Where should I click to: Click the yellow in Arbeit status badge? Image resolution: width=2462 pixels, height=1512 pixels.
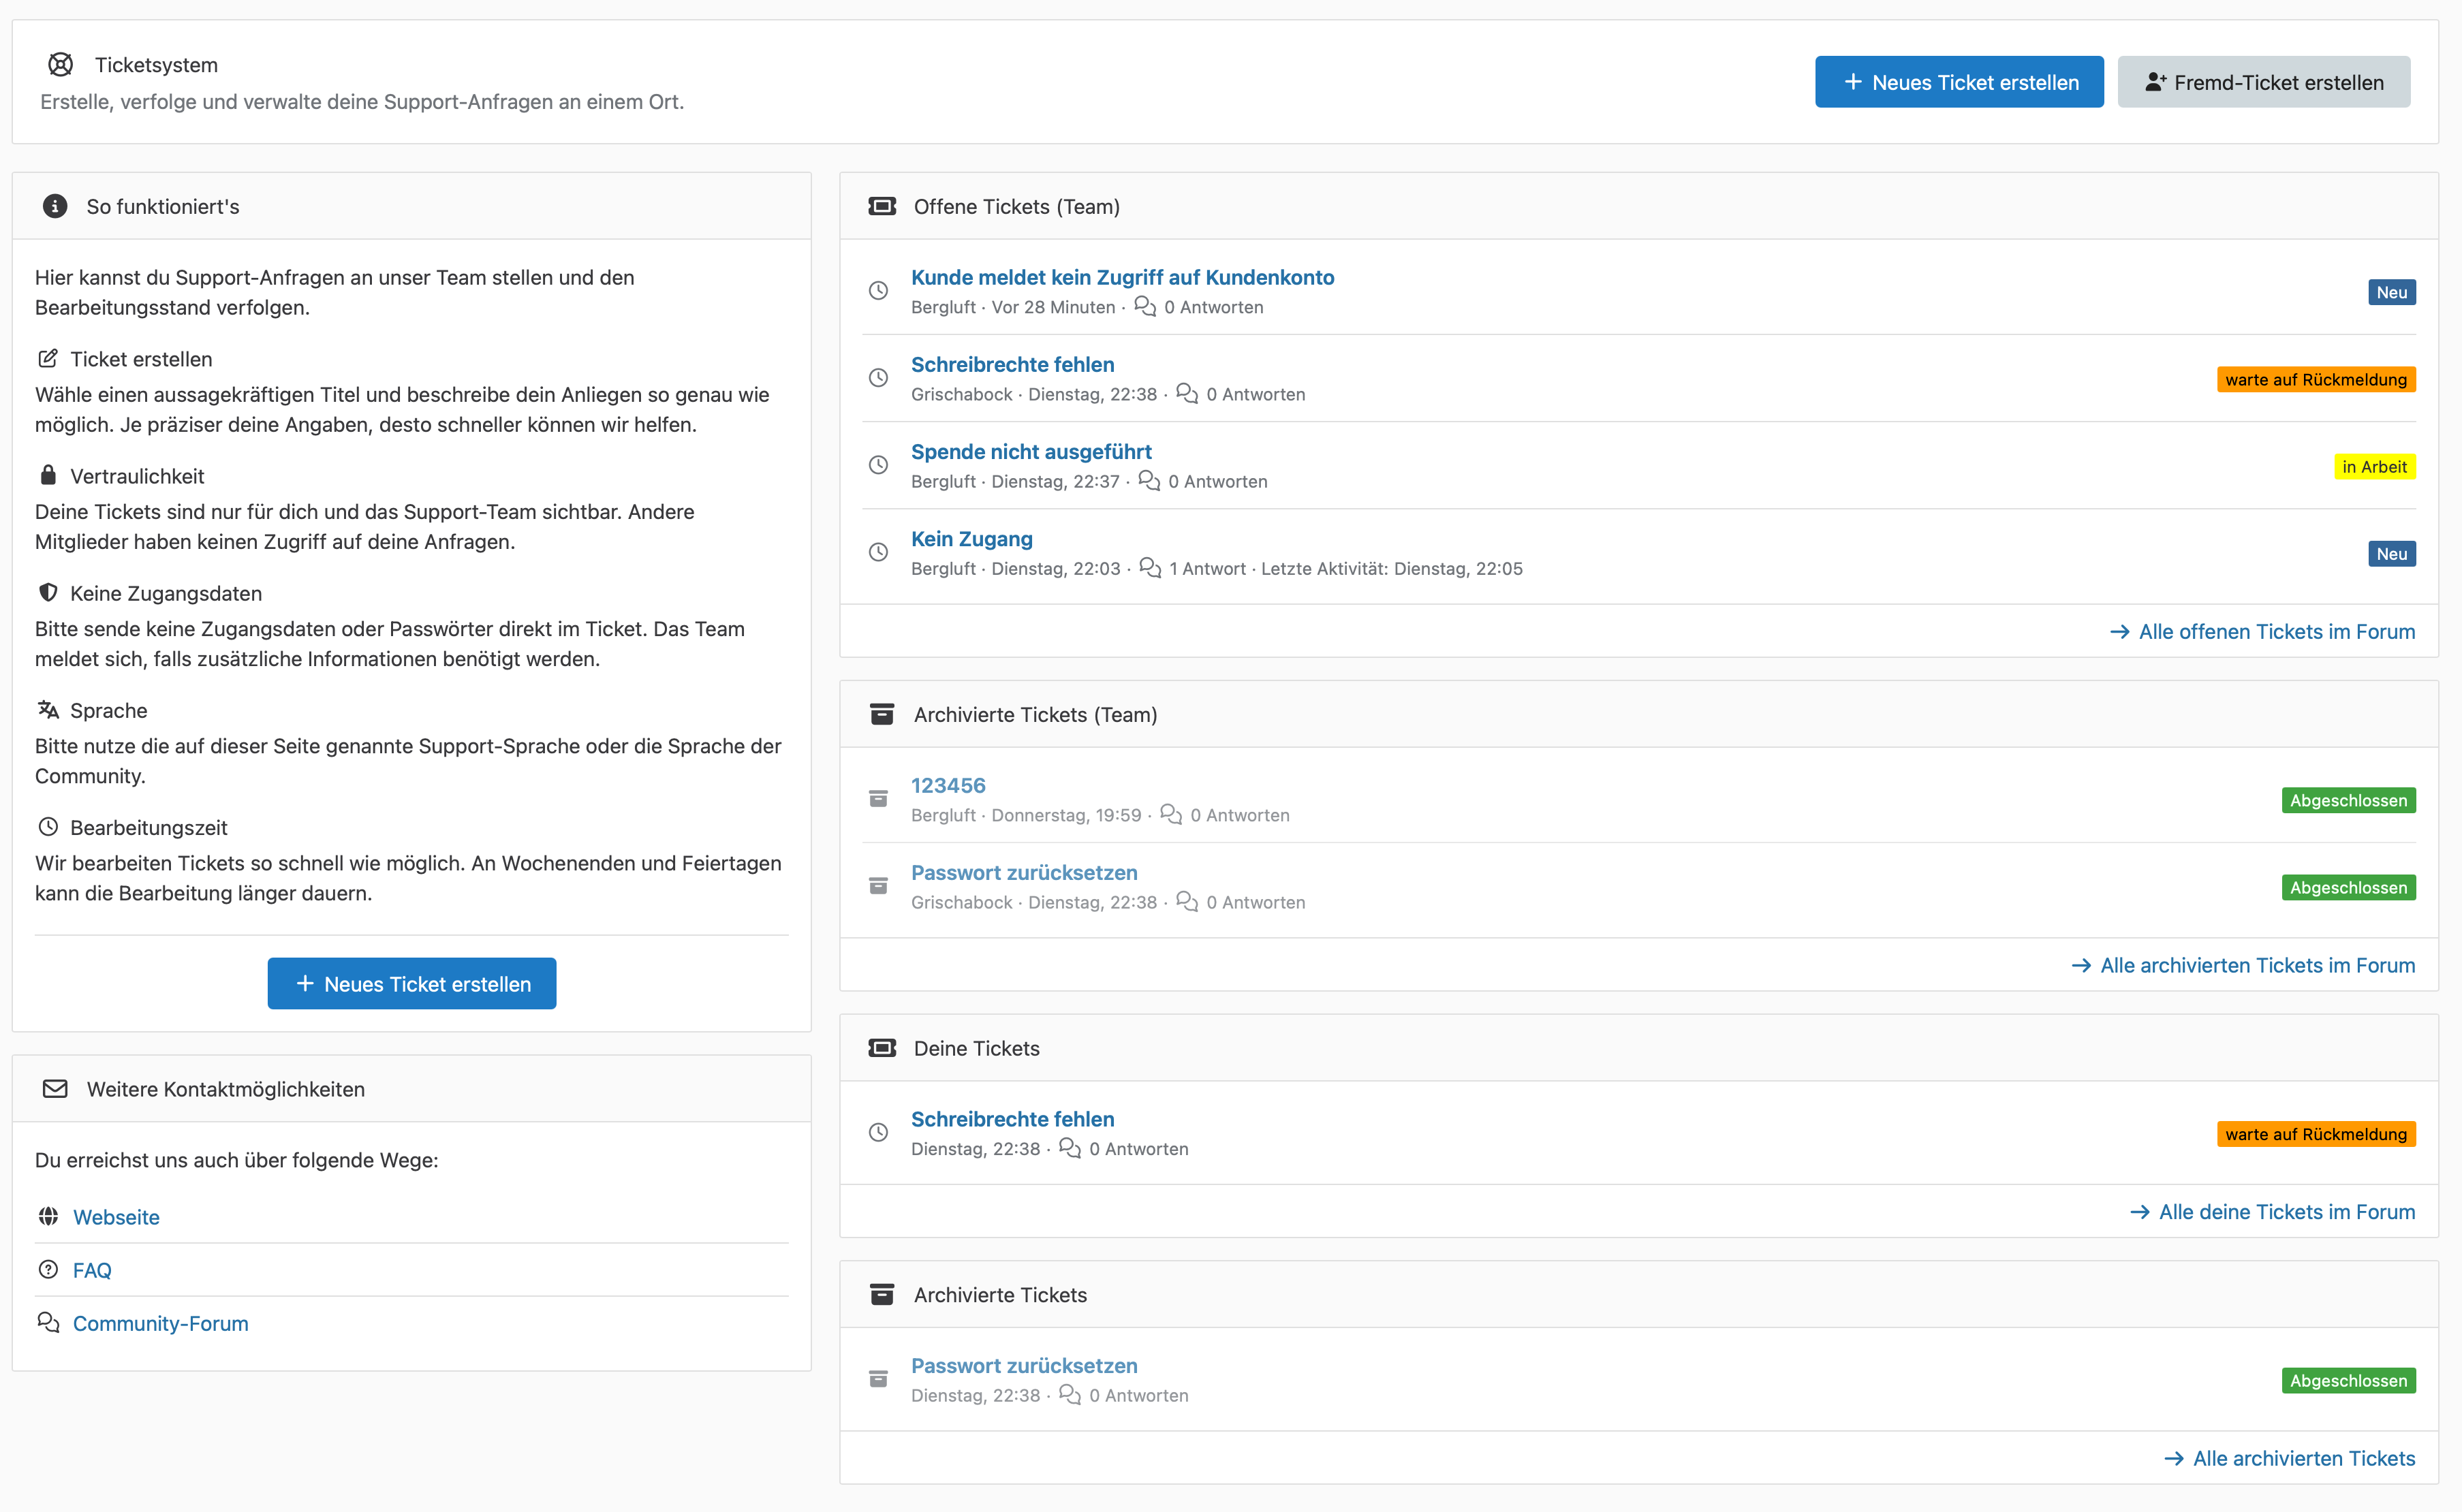click(2375, 467)
